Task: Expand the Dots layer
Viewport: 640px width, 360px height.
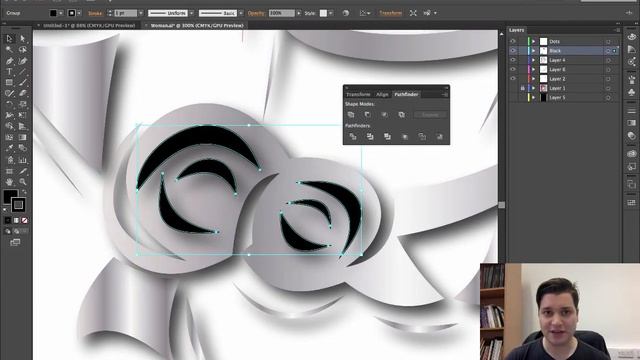Action: click(533, 41)
